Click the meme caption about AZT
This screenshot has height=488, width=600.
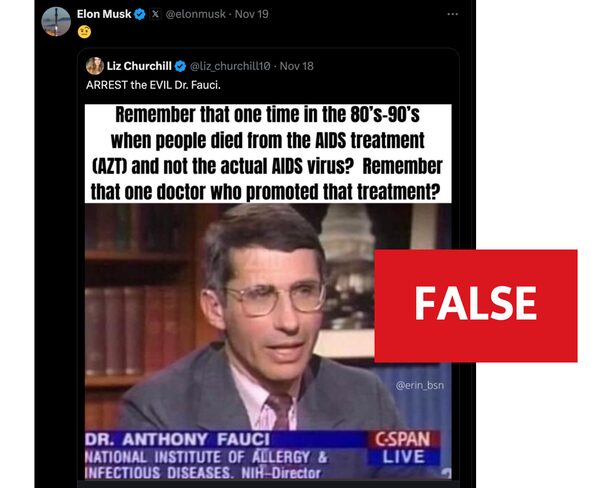tap(268, 153)
